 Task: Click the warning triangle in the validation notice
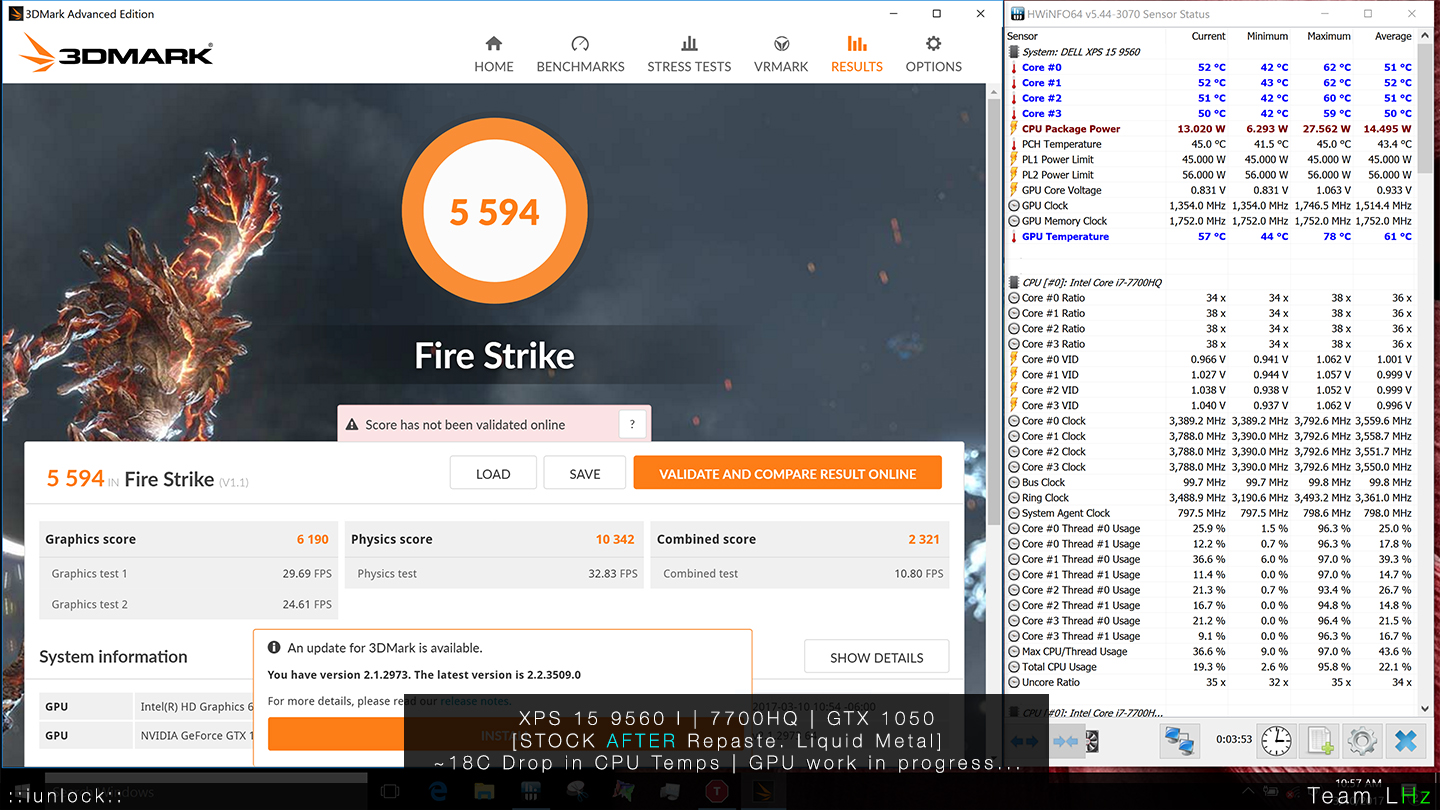(x=352, y=425)
